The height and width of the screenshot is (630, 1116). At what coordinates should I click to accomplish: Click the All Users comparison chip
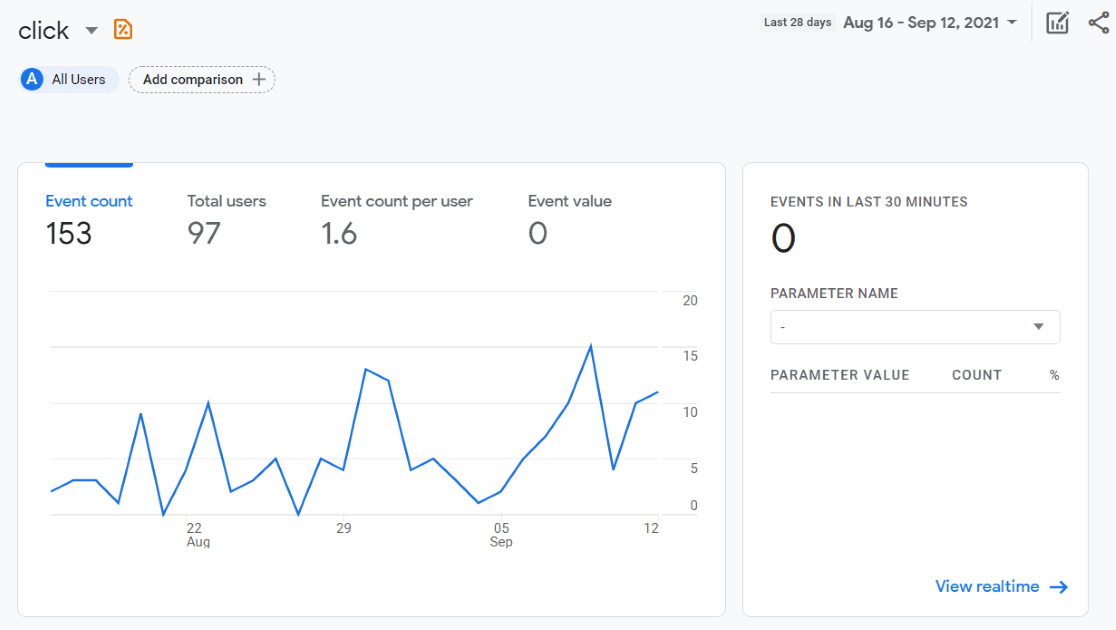coord(67,79)
